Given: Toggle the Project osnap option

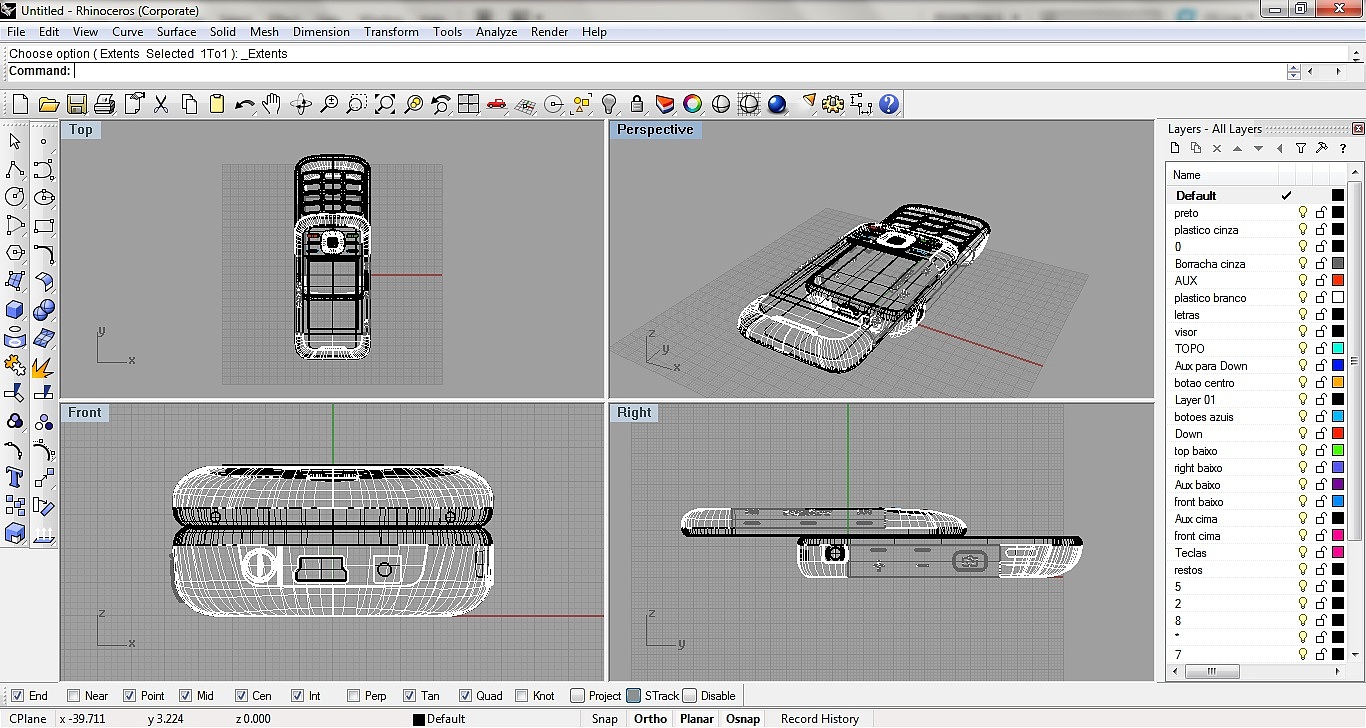Looking at the screenshot, I should click(578, 696).
